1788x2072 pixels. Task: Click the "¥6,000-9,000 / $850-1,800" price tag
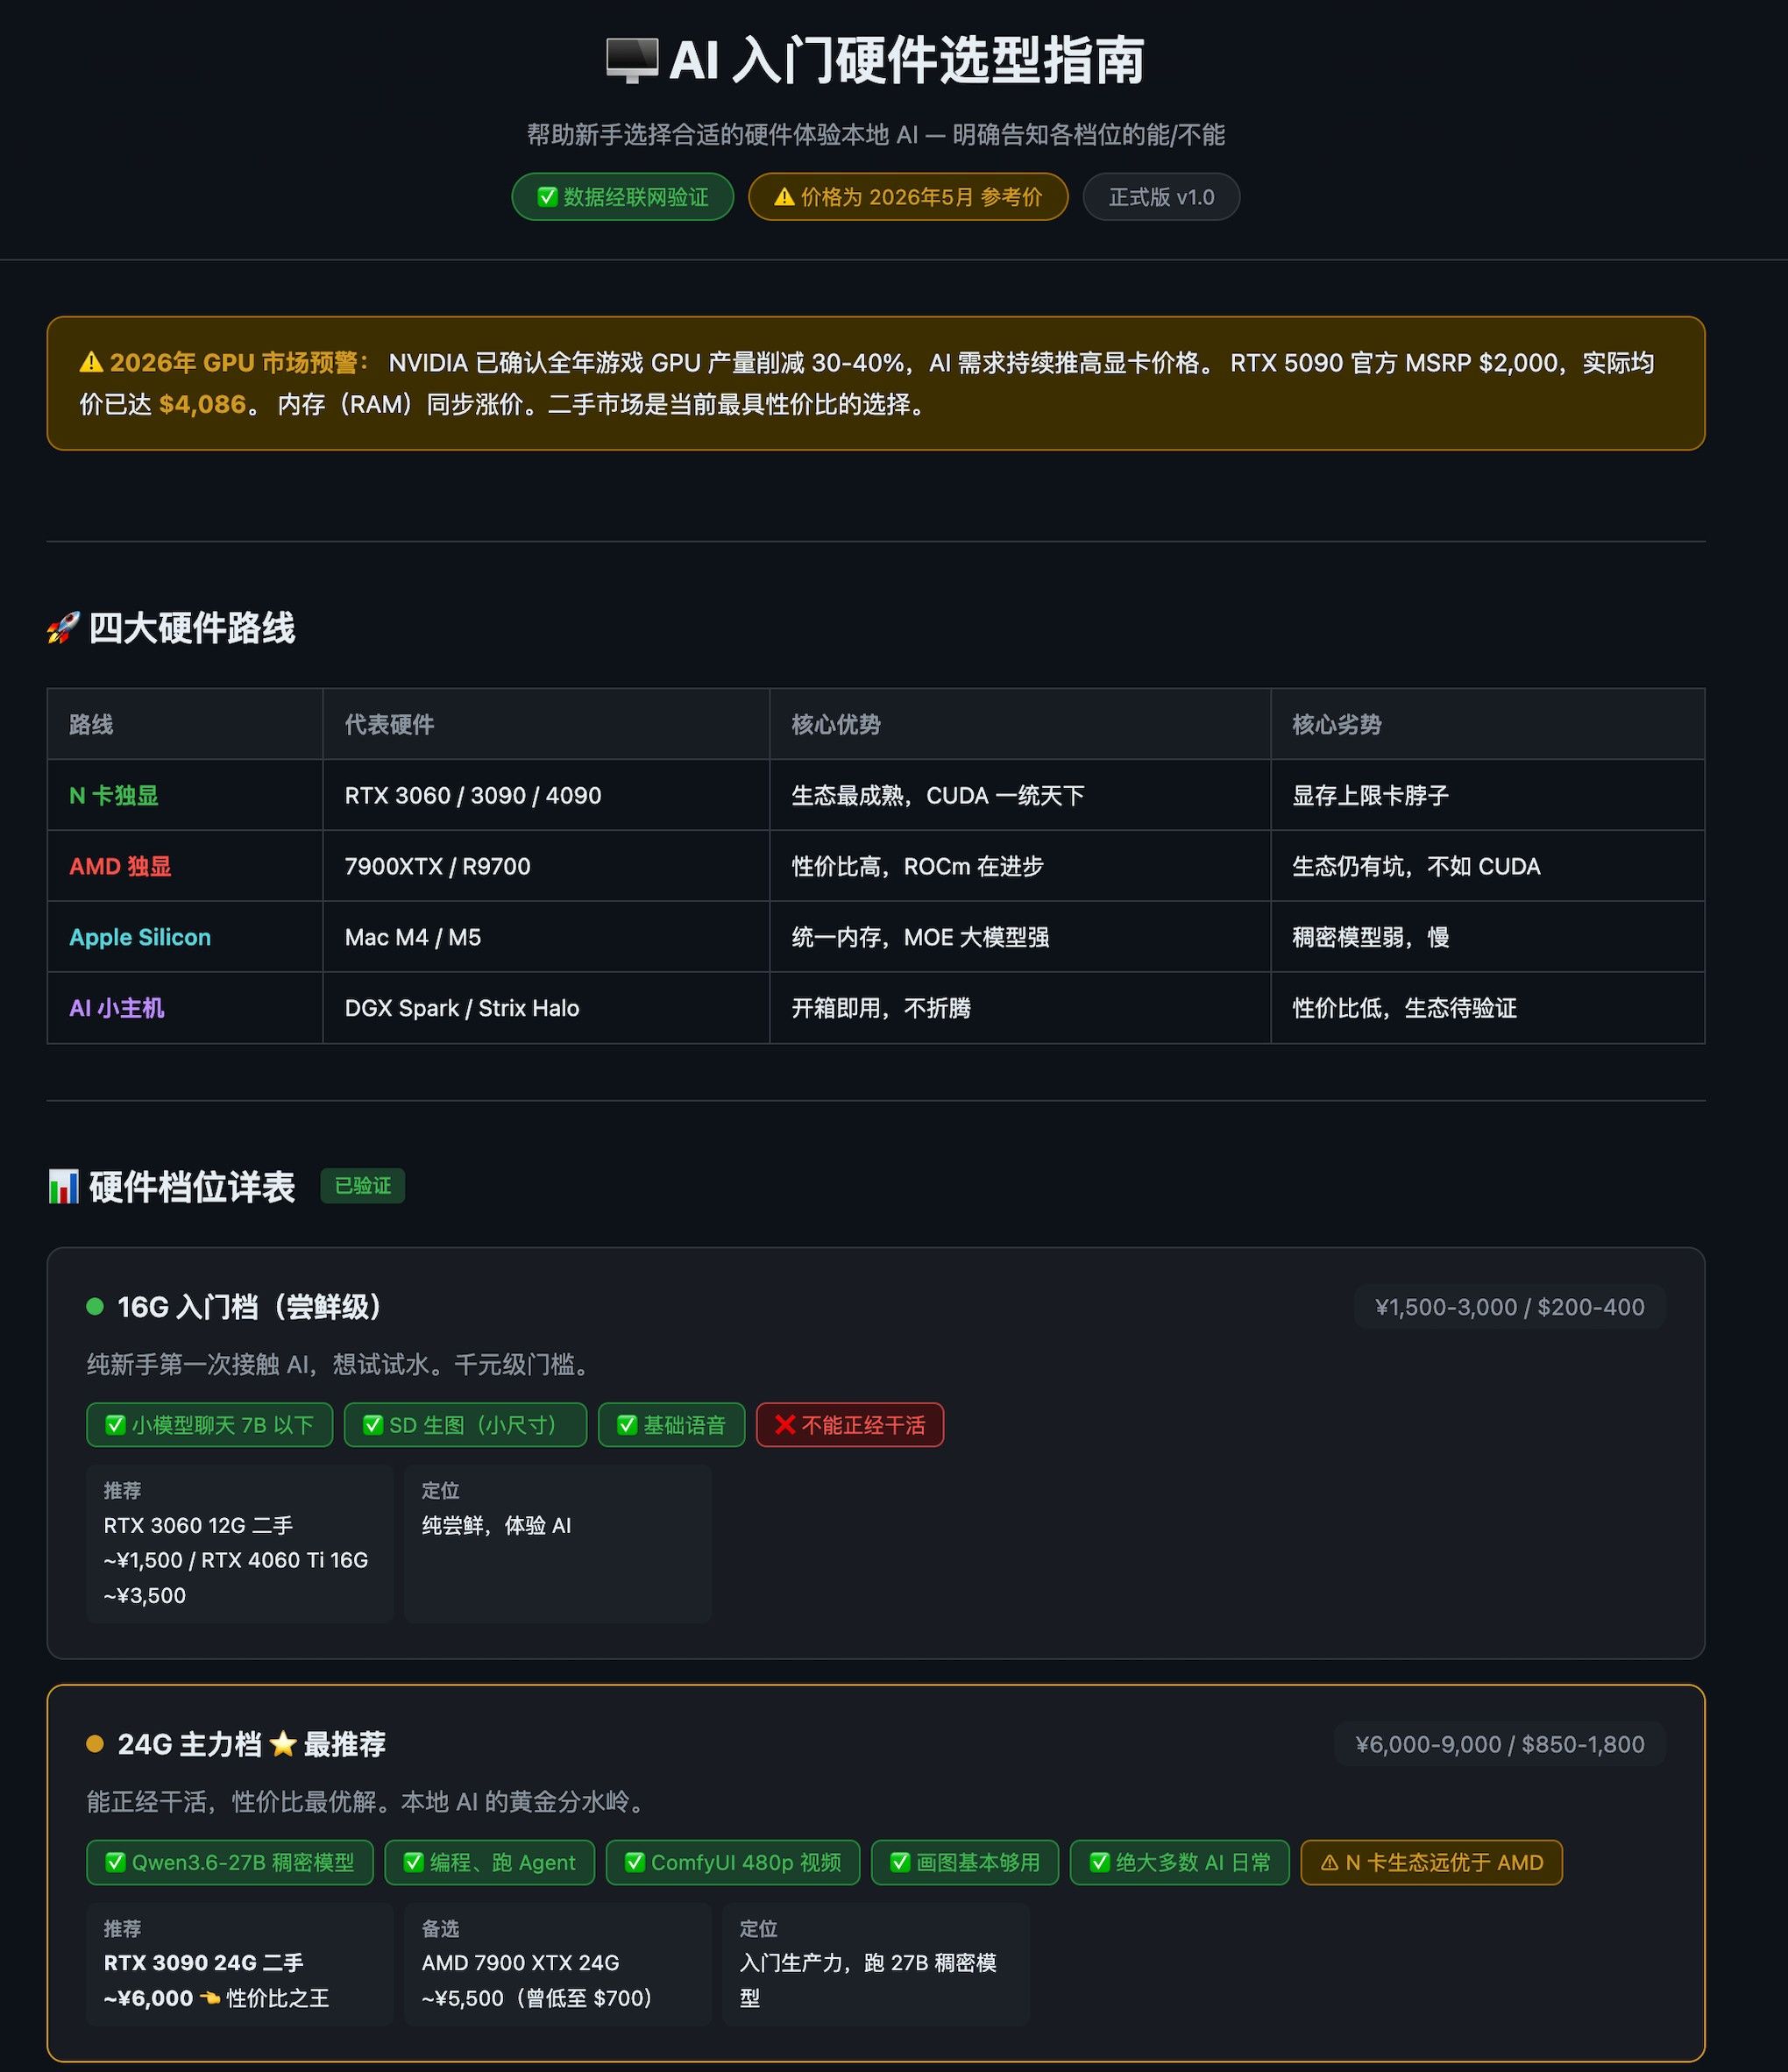click(1499, 1744)
